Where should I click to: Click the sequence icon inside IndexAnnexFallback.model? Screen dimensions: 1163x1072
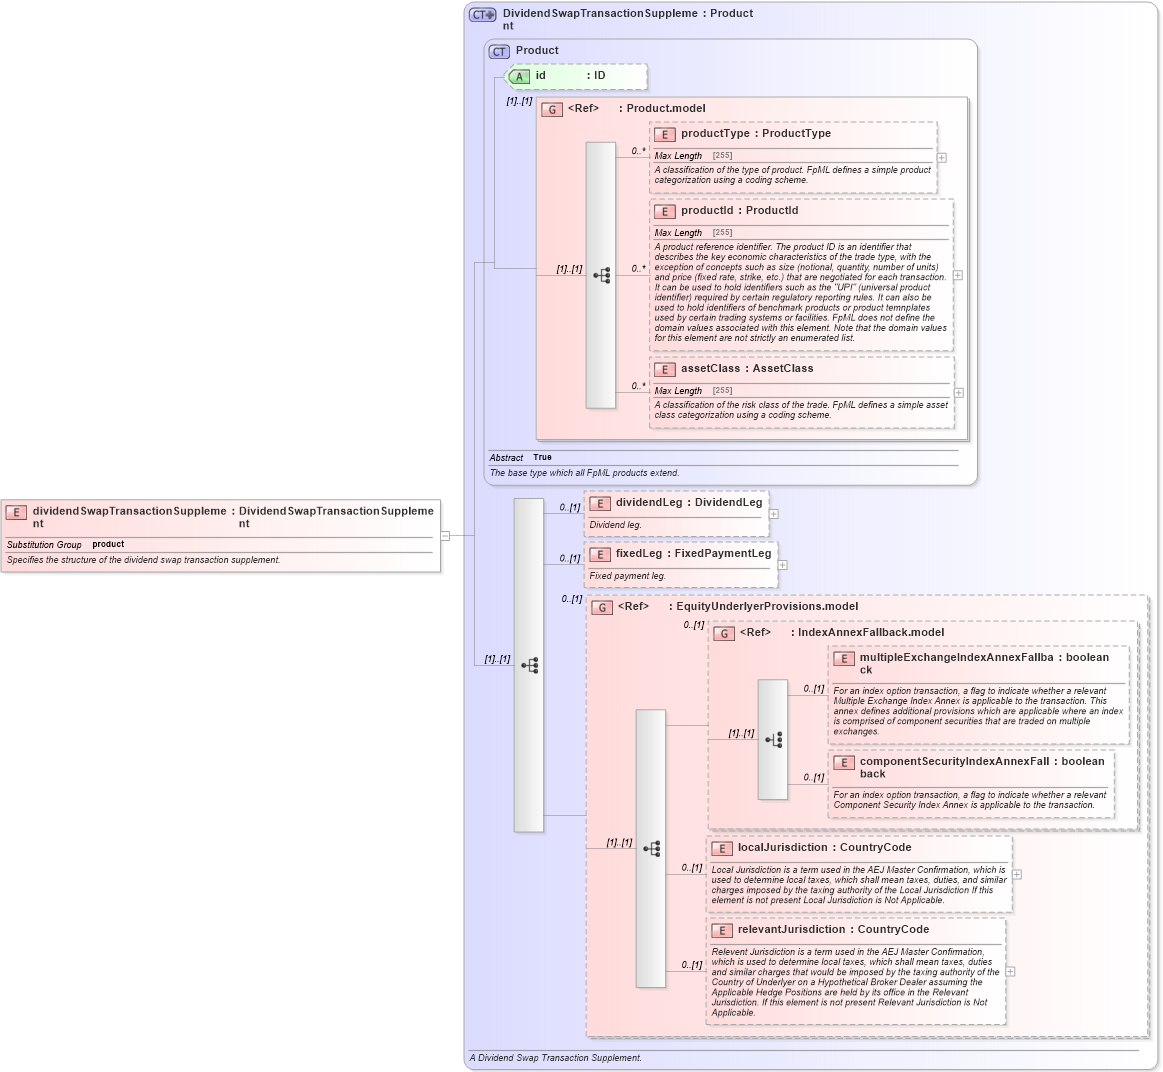(x=774, y=740)
